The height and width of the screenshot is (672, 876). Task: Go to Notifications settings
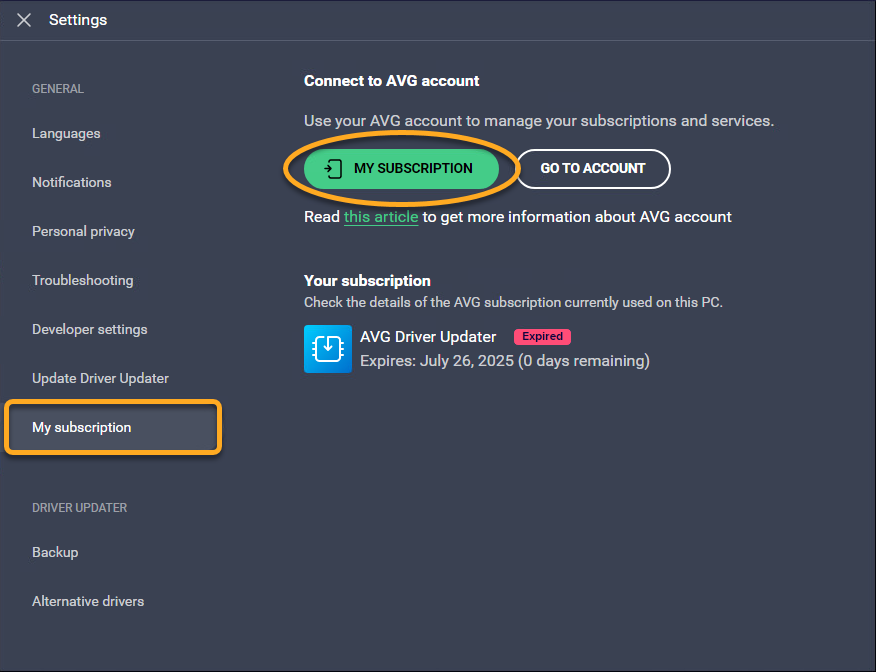tap(72, 183)
